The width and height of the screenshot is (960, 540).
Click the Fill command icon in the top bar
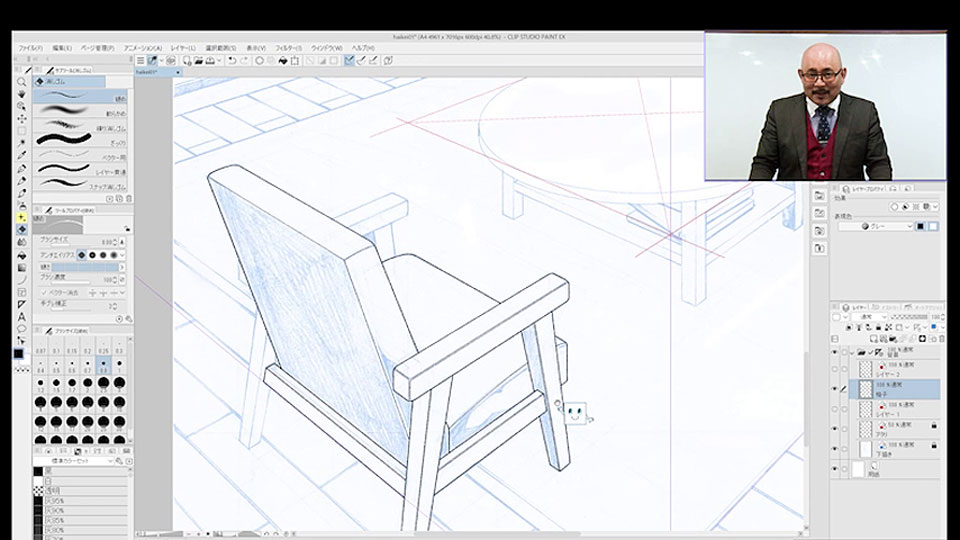(x=283, y=61)
